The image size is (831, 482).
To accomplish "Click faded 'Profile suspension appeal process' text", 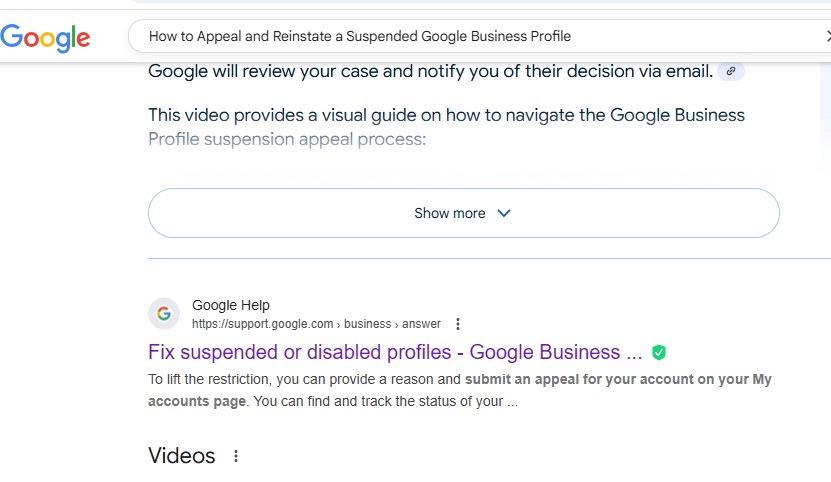I will coord(287,139).
